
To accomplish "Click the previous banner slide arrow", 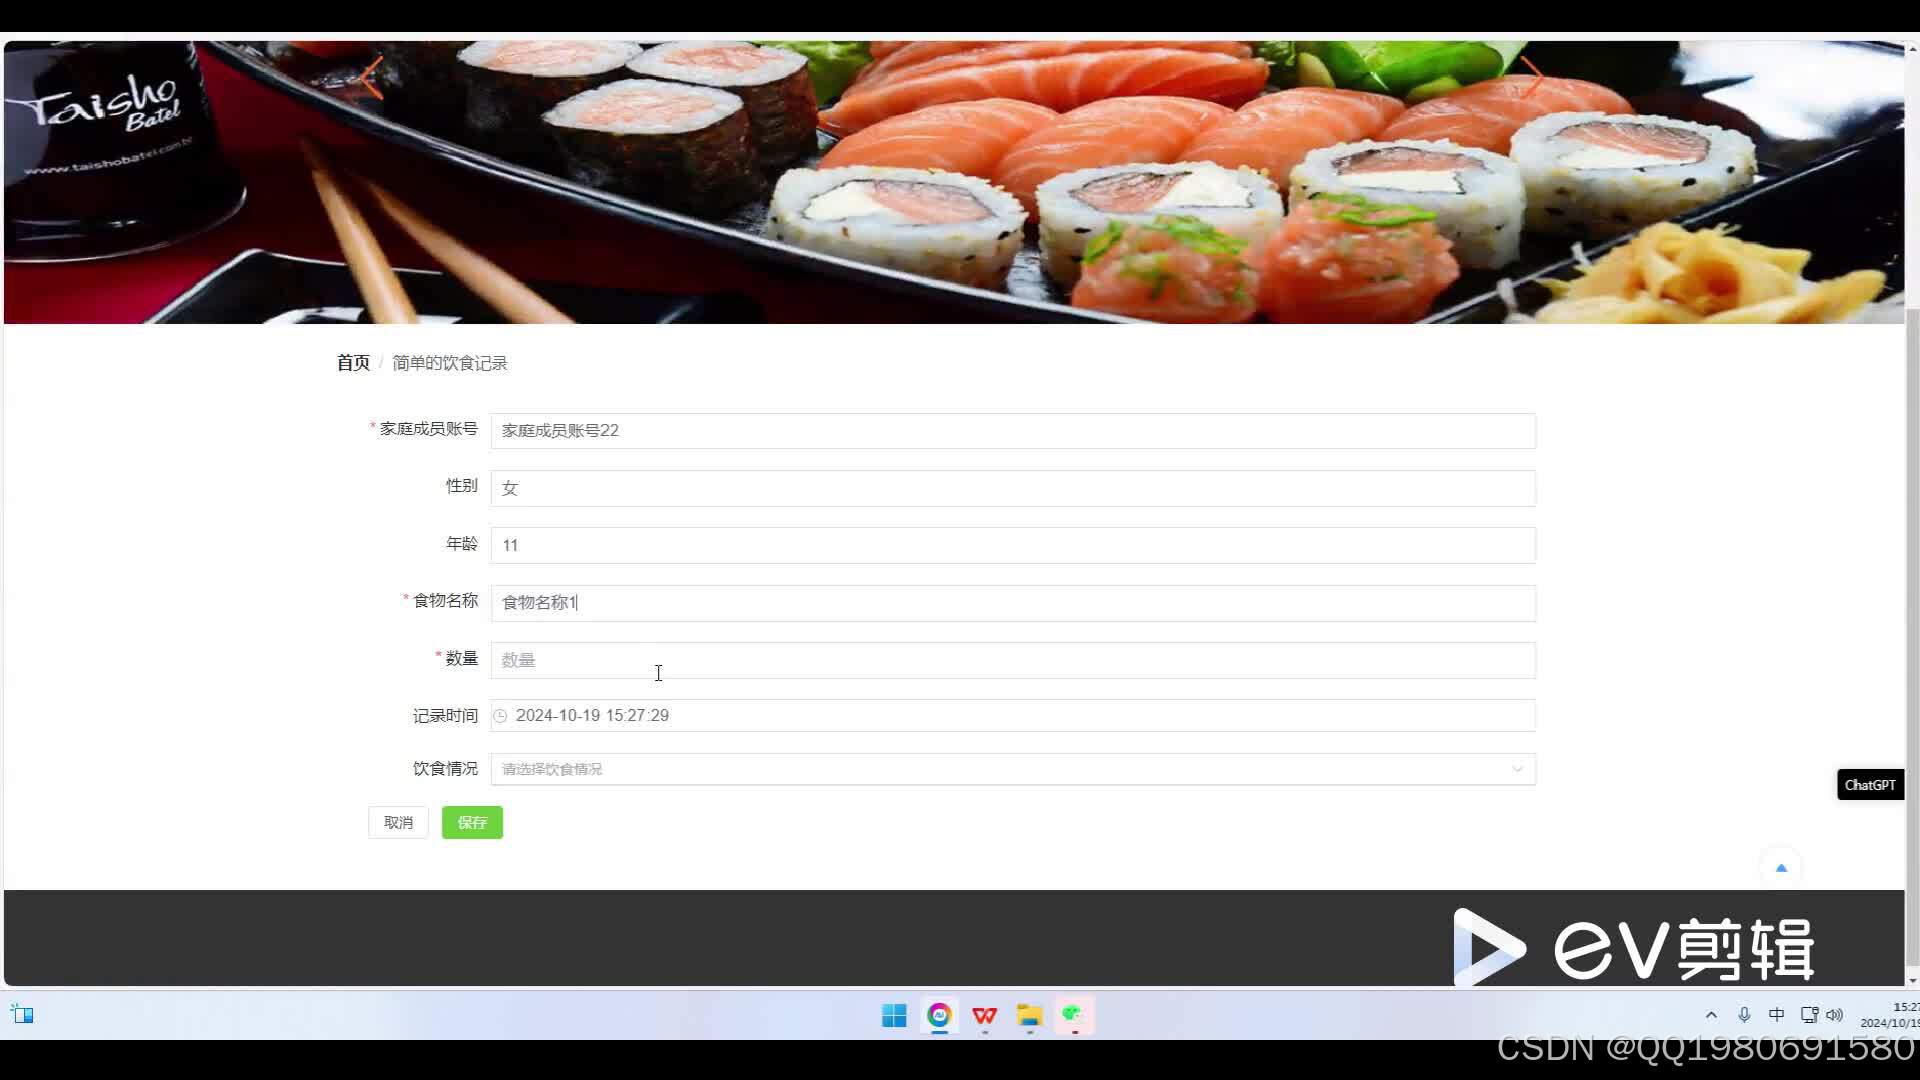I will (372, 77).
